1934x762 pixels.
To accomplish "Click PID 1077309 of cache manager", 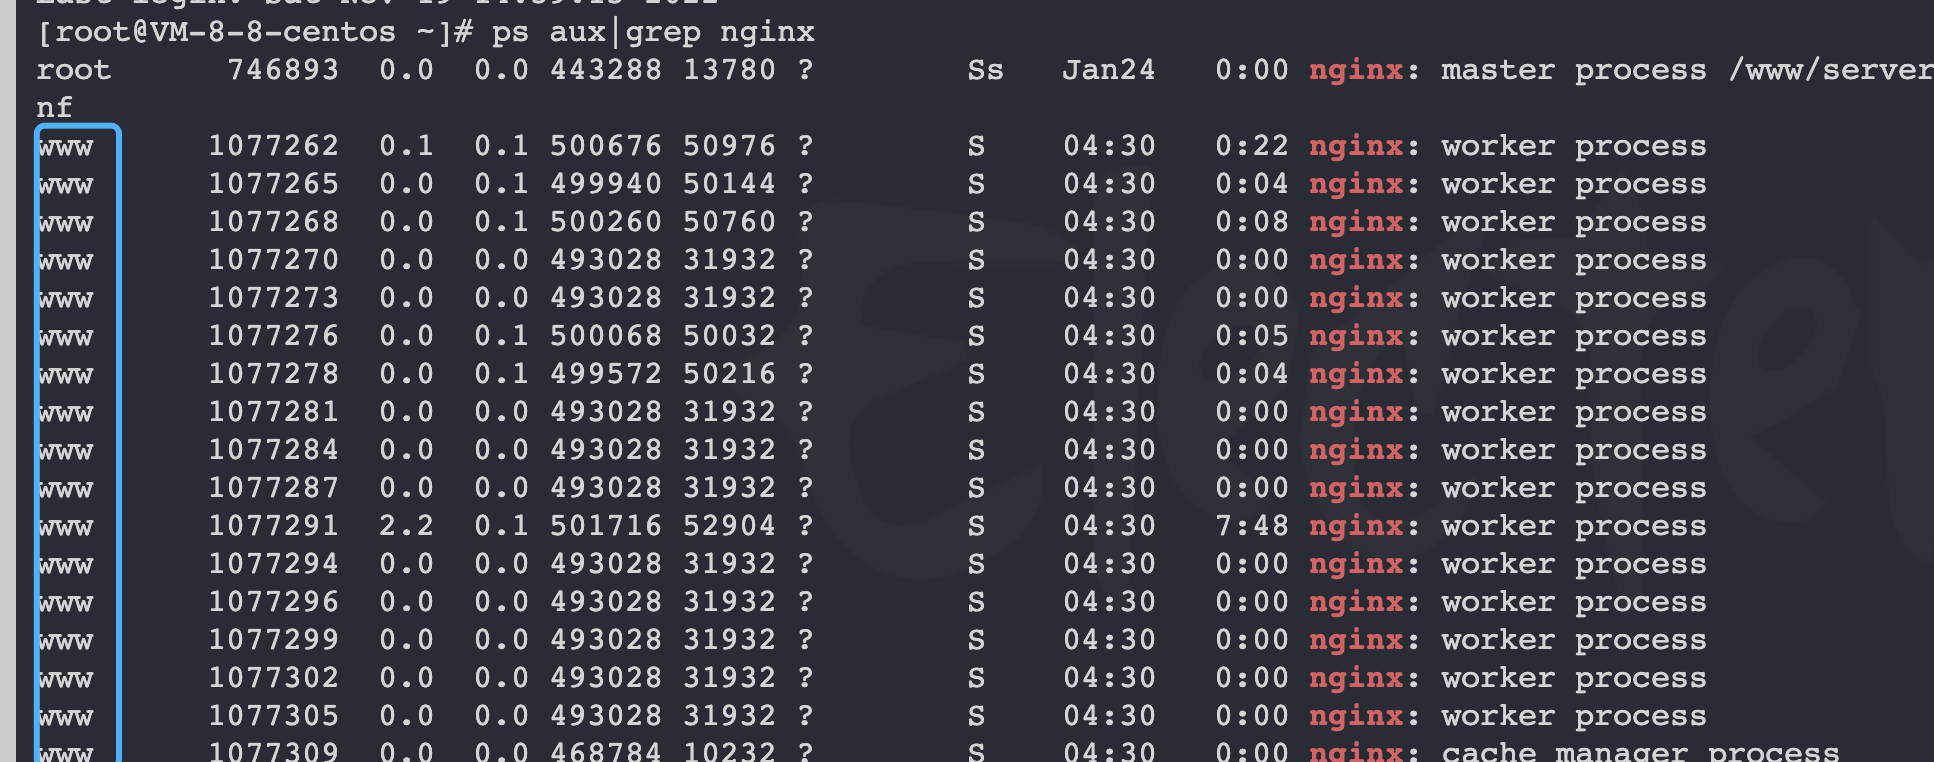I will tap(273, 751).
